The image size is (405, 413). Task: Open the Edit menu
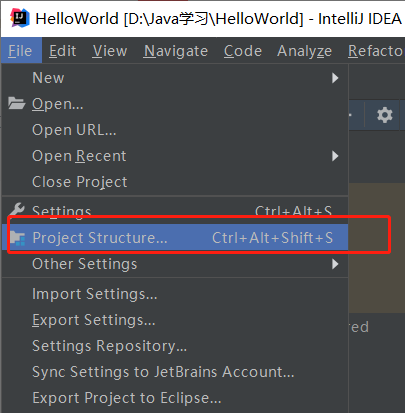[x=63, y=51]
